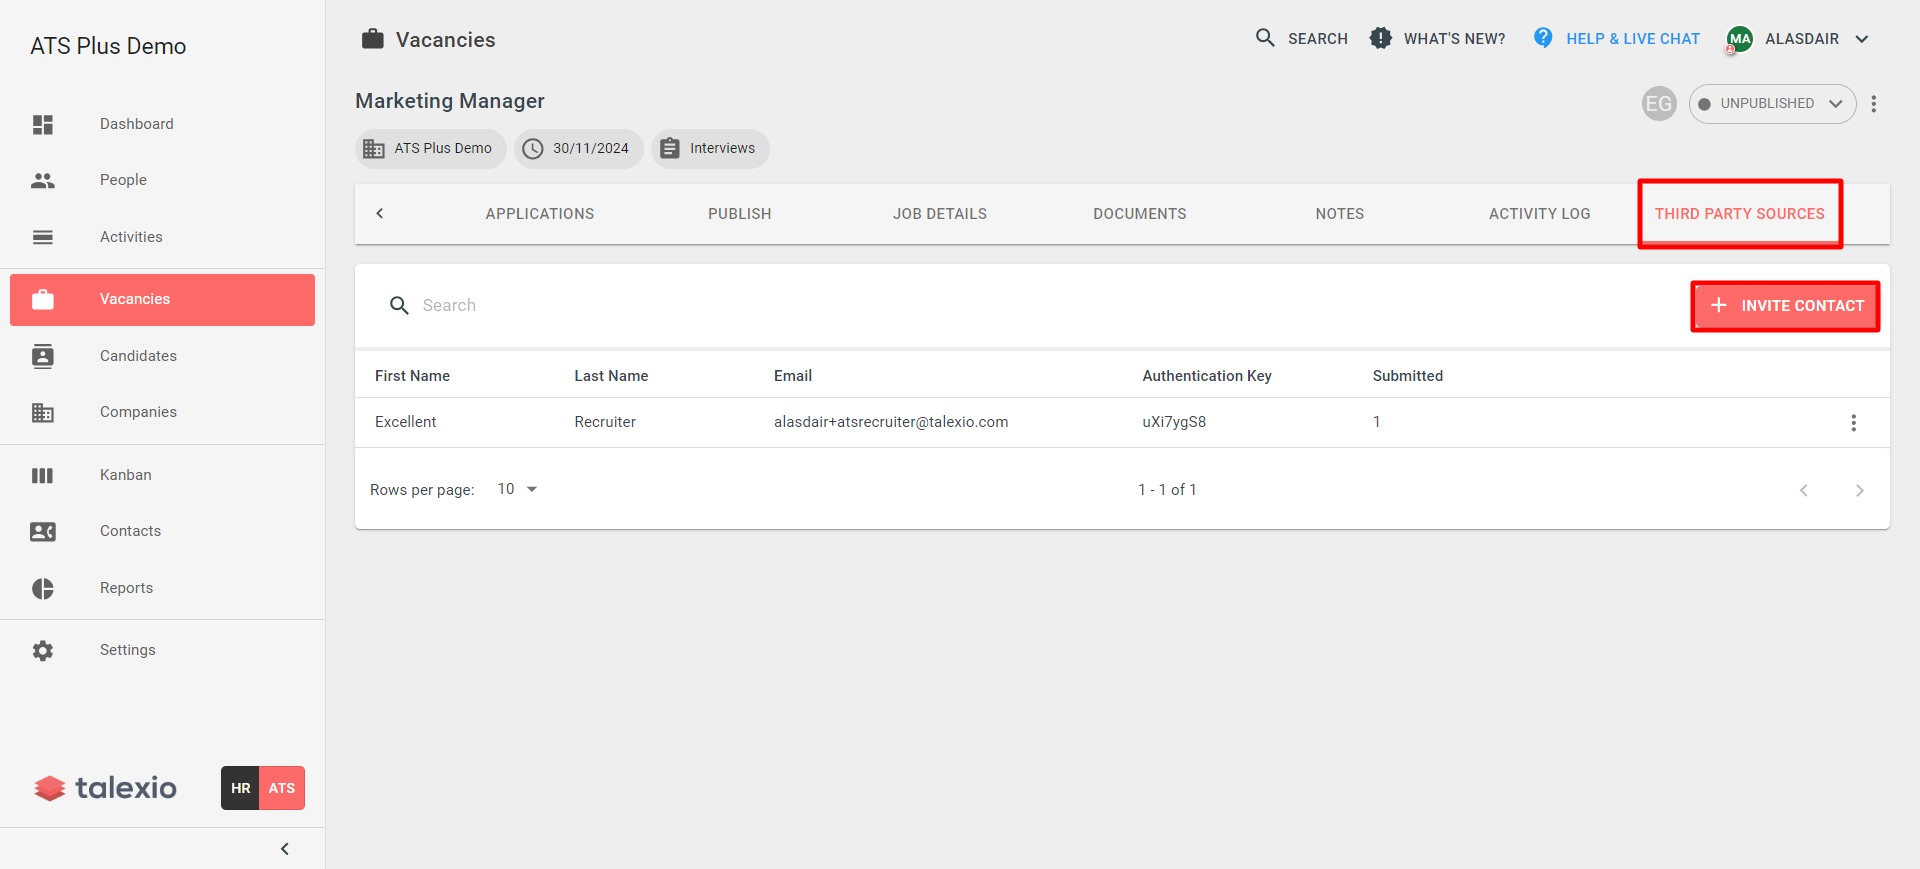Click the Activities list icon
This screenshot has width=1920, height=869.
pos(43,237)
